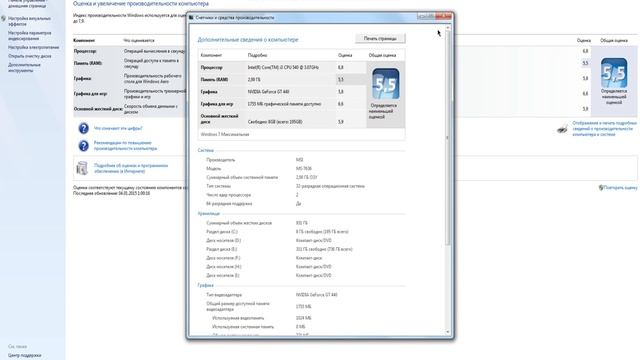Click the 'Хранилище' section heading
The height and width of the screenshot is (360, 640).
tap(209, 213)
